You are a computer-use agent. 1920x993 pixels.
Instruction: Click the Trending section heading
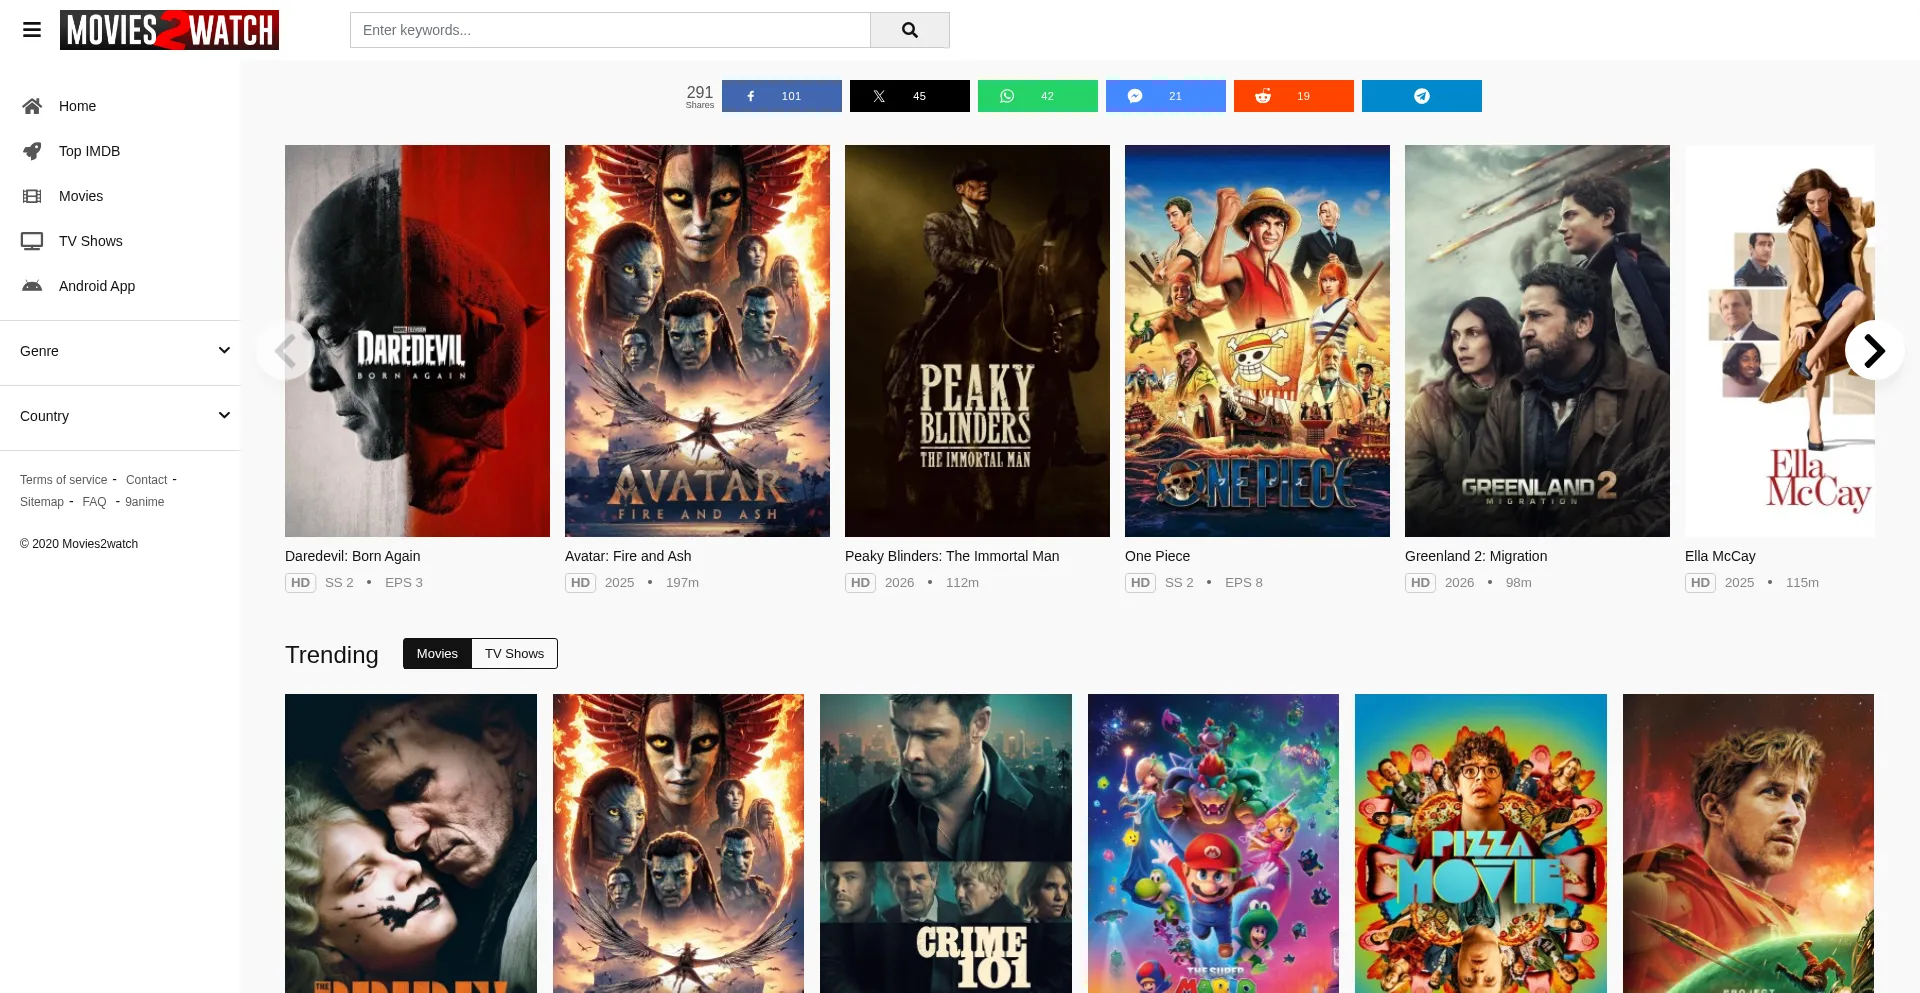pyautogui.click(x=332, y=655)
